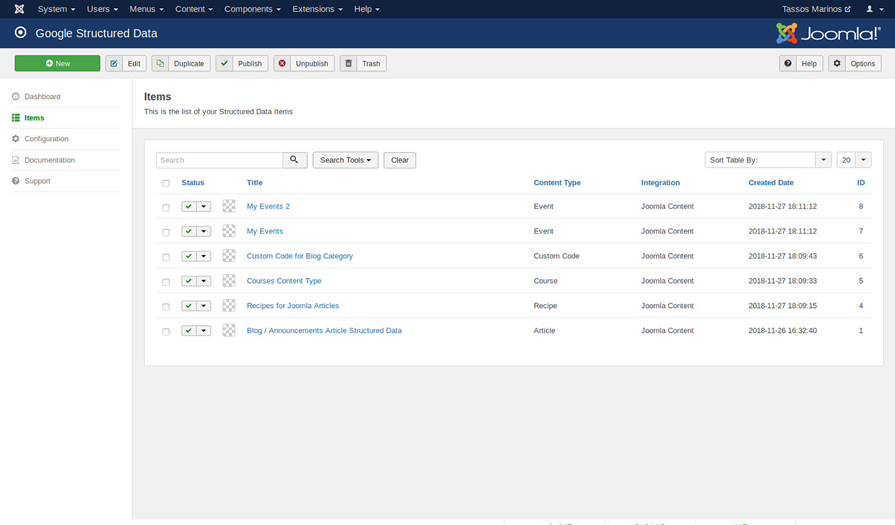Expand status dropdown for Custom Code row

[x=204, y=256]
